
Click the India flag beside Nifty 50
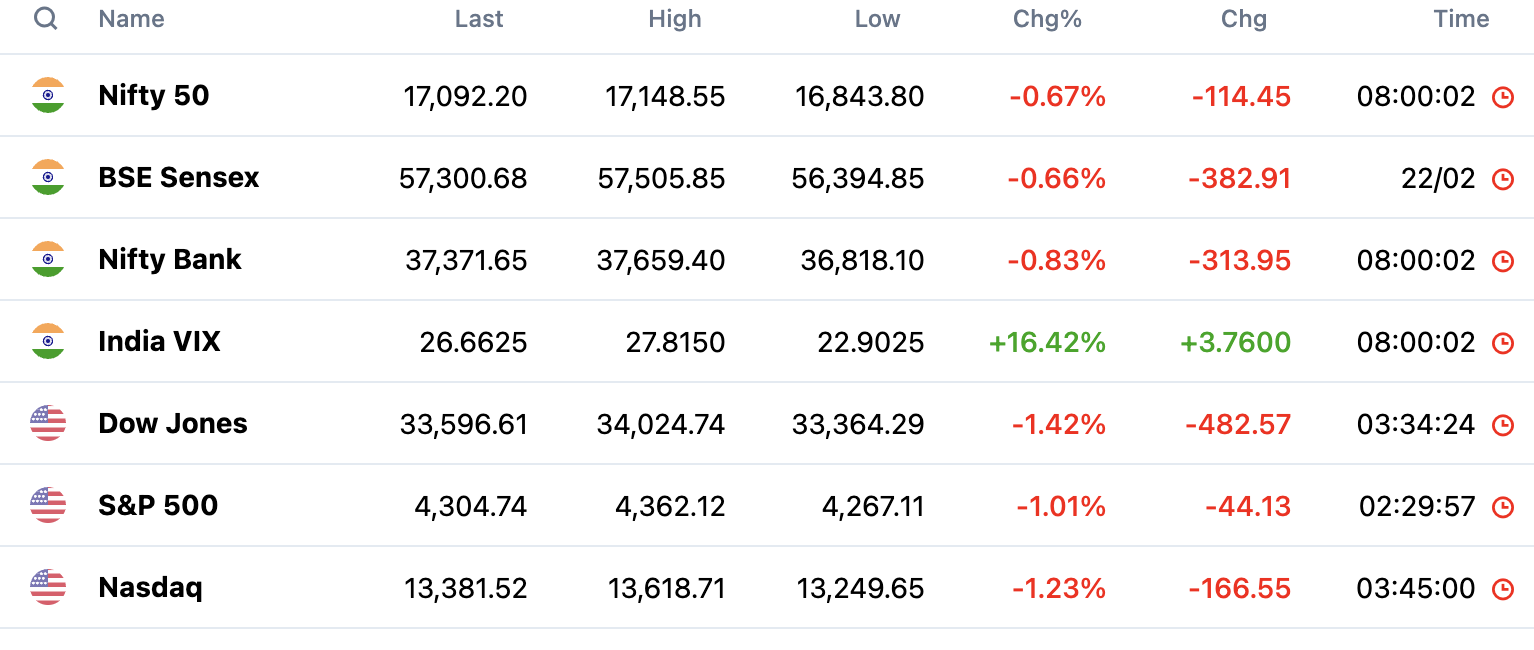tap(48, 96)
